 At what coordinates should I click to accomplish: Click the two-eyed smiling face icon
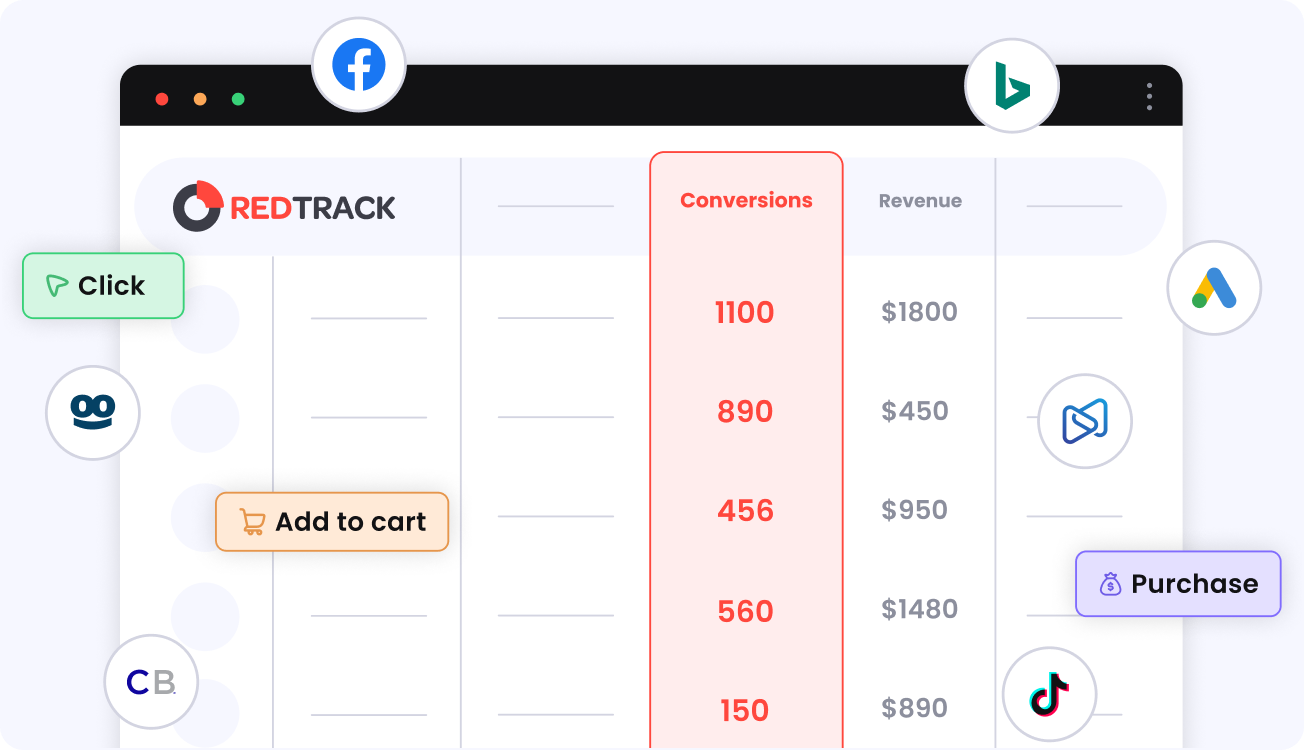tap(93, 413)
